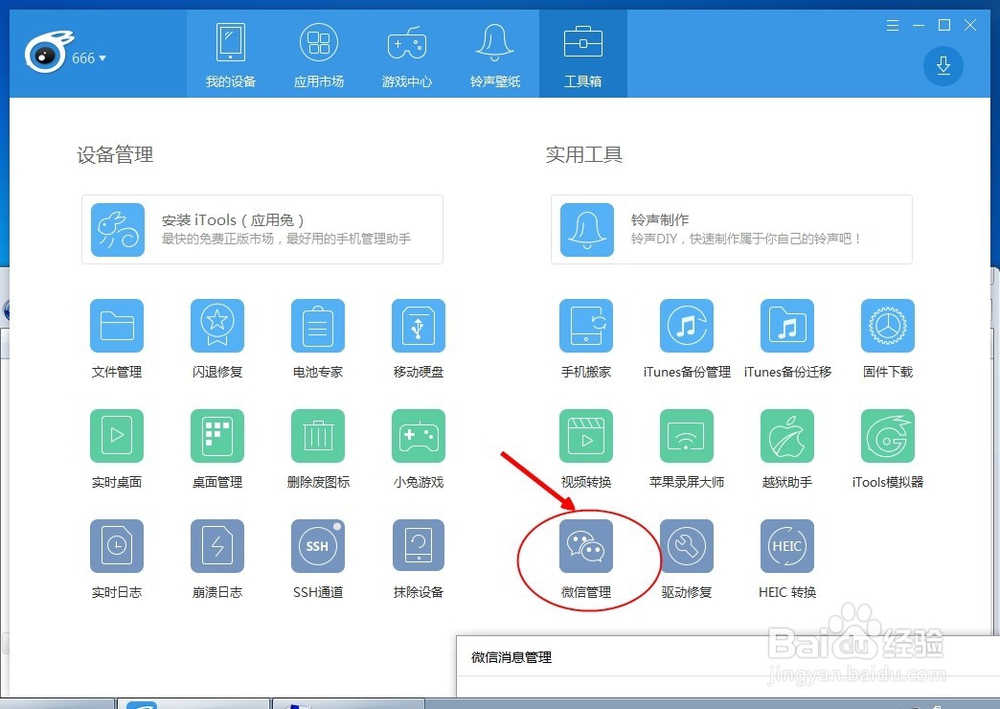This screenshot has height=709, width=1000.
Task: Switch to 应用市场 tab
Action: pyautogui.click(x=318, y=54)
